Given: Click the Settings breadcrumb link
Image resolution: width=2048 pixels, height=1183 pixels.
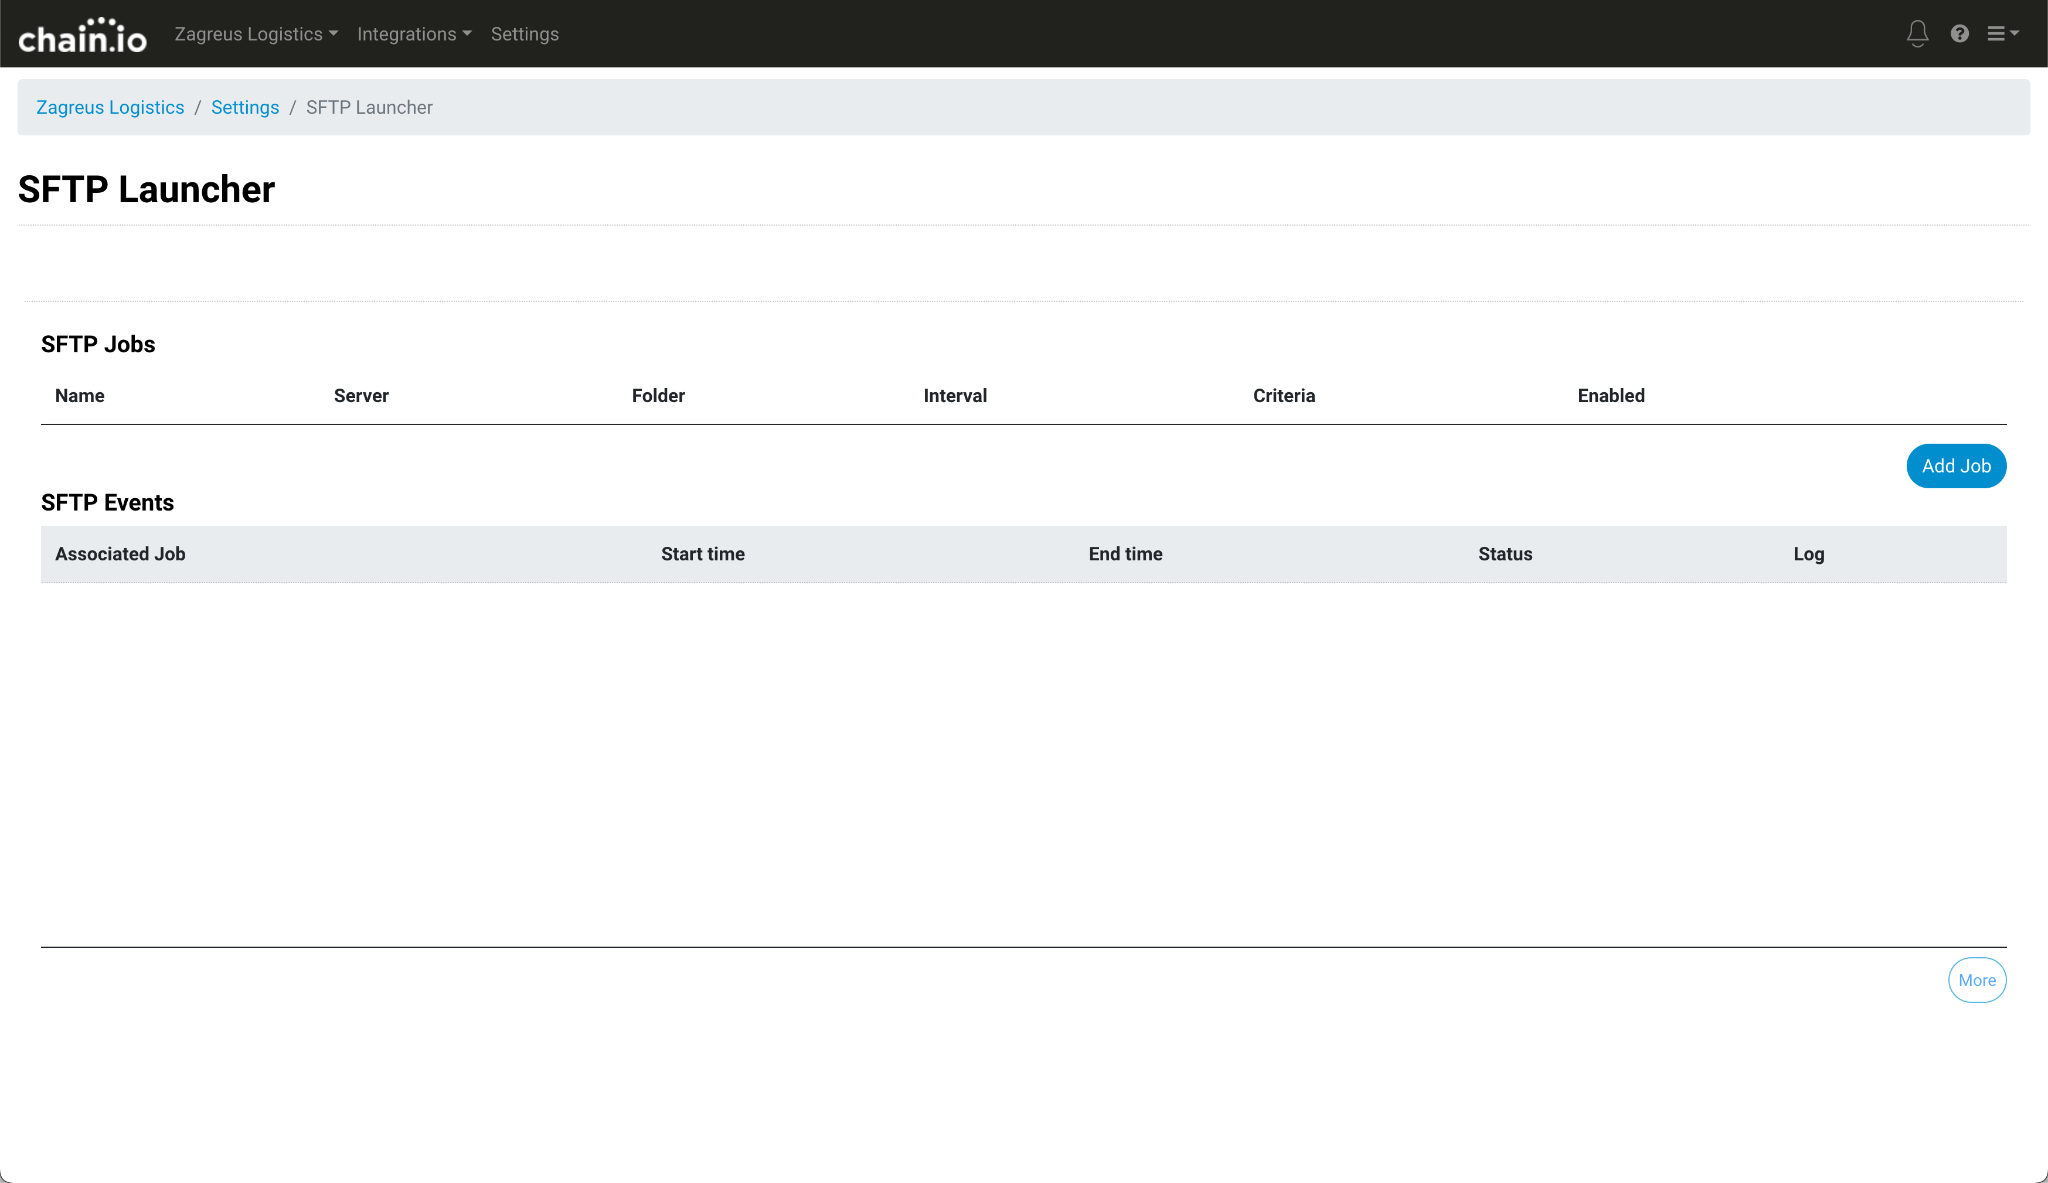Looking at the screenshot, I should click(245, 107).
